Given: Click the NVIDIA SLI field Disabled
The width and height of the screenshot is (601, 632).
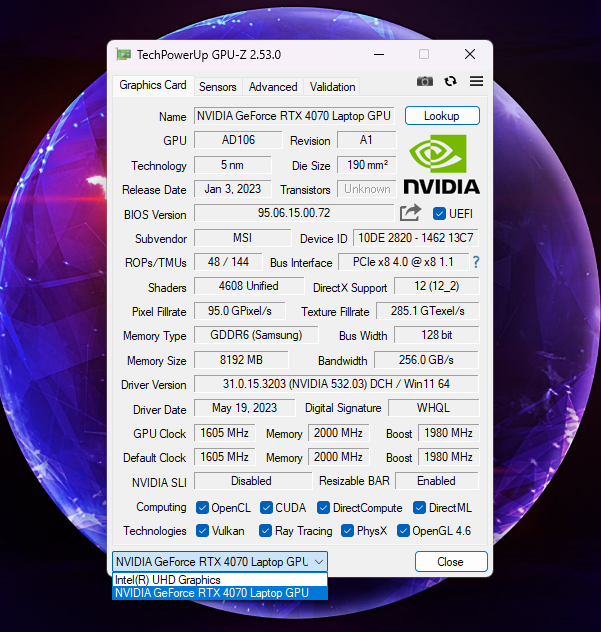Looking at the screenshot, I should [253, 481].
